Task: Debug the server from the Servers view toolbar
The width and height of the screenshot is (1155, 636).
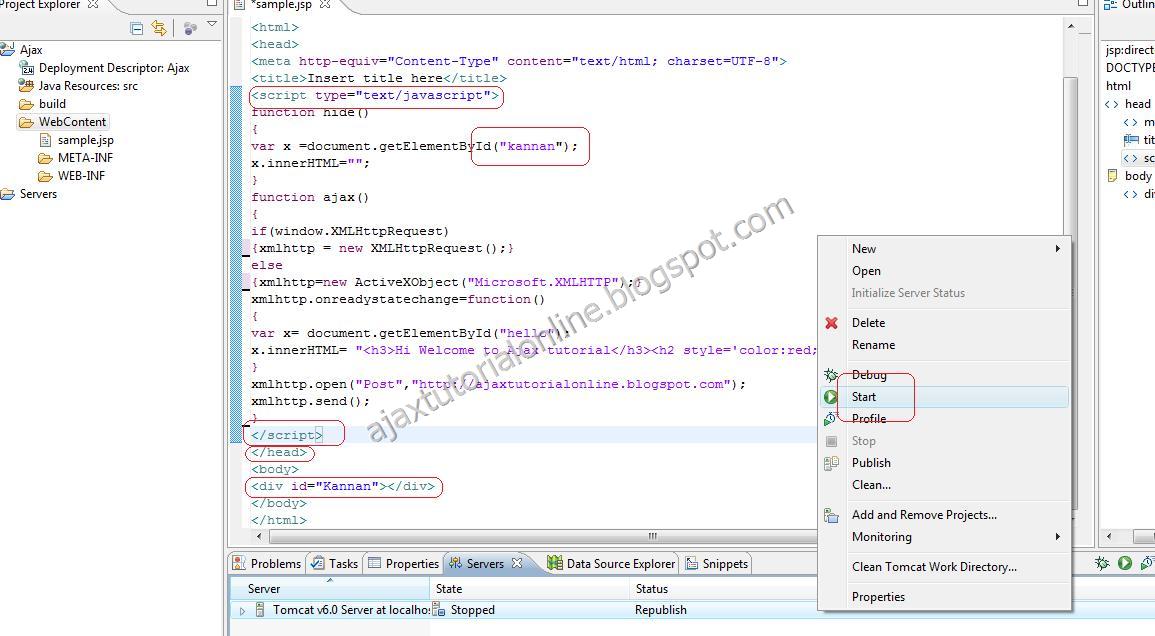Action: coord(1100,563)
